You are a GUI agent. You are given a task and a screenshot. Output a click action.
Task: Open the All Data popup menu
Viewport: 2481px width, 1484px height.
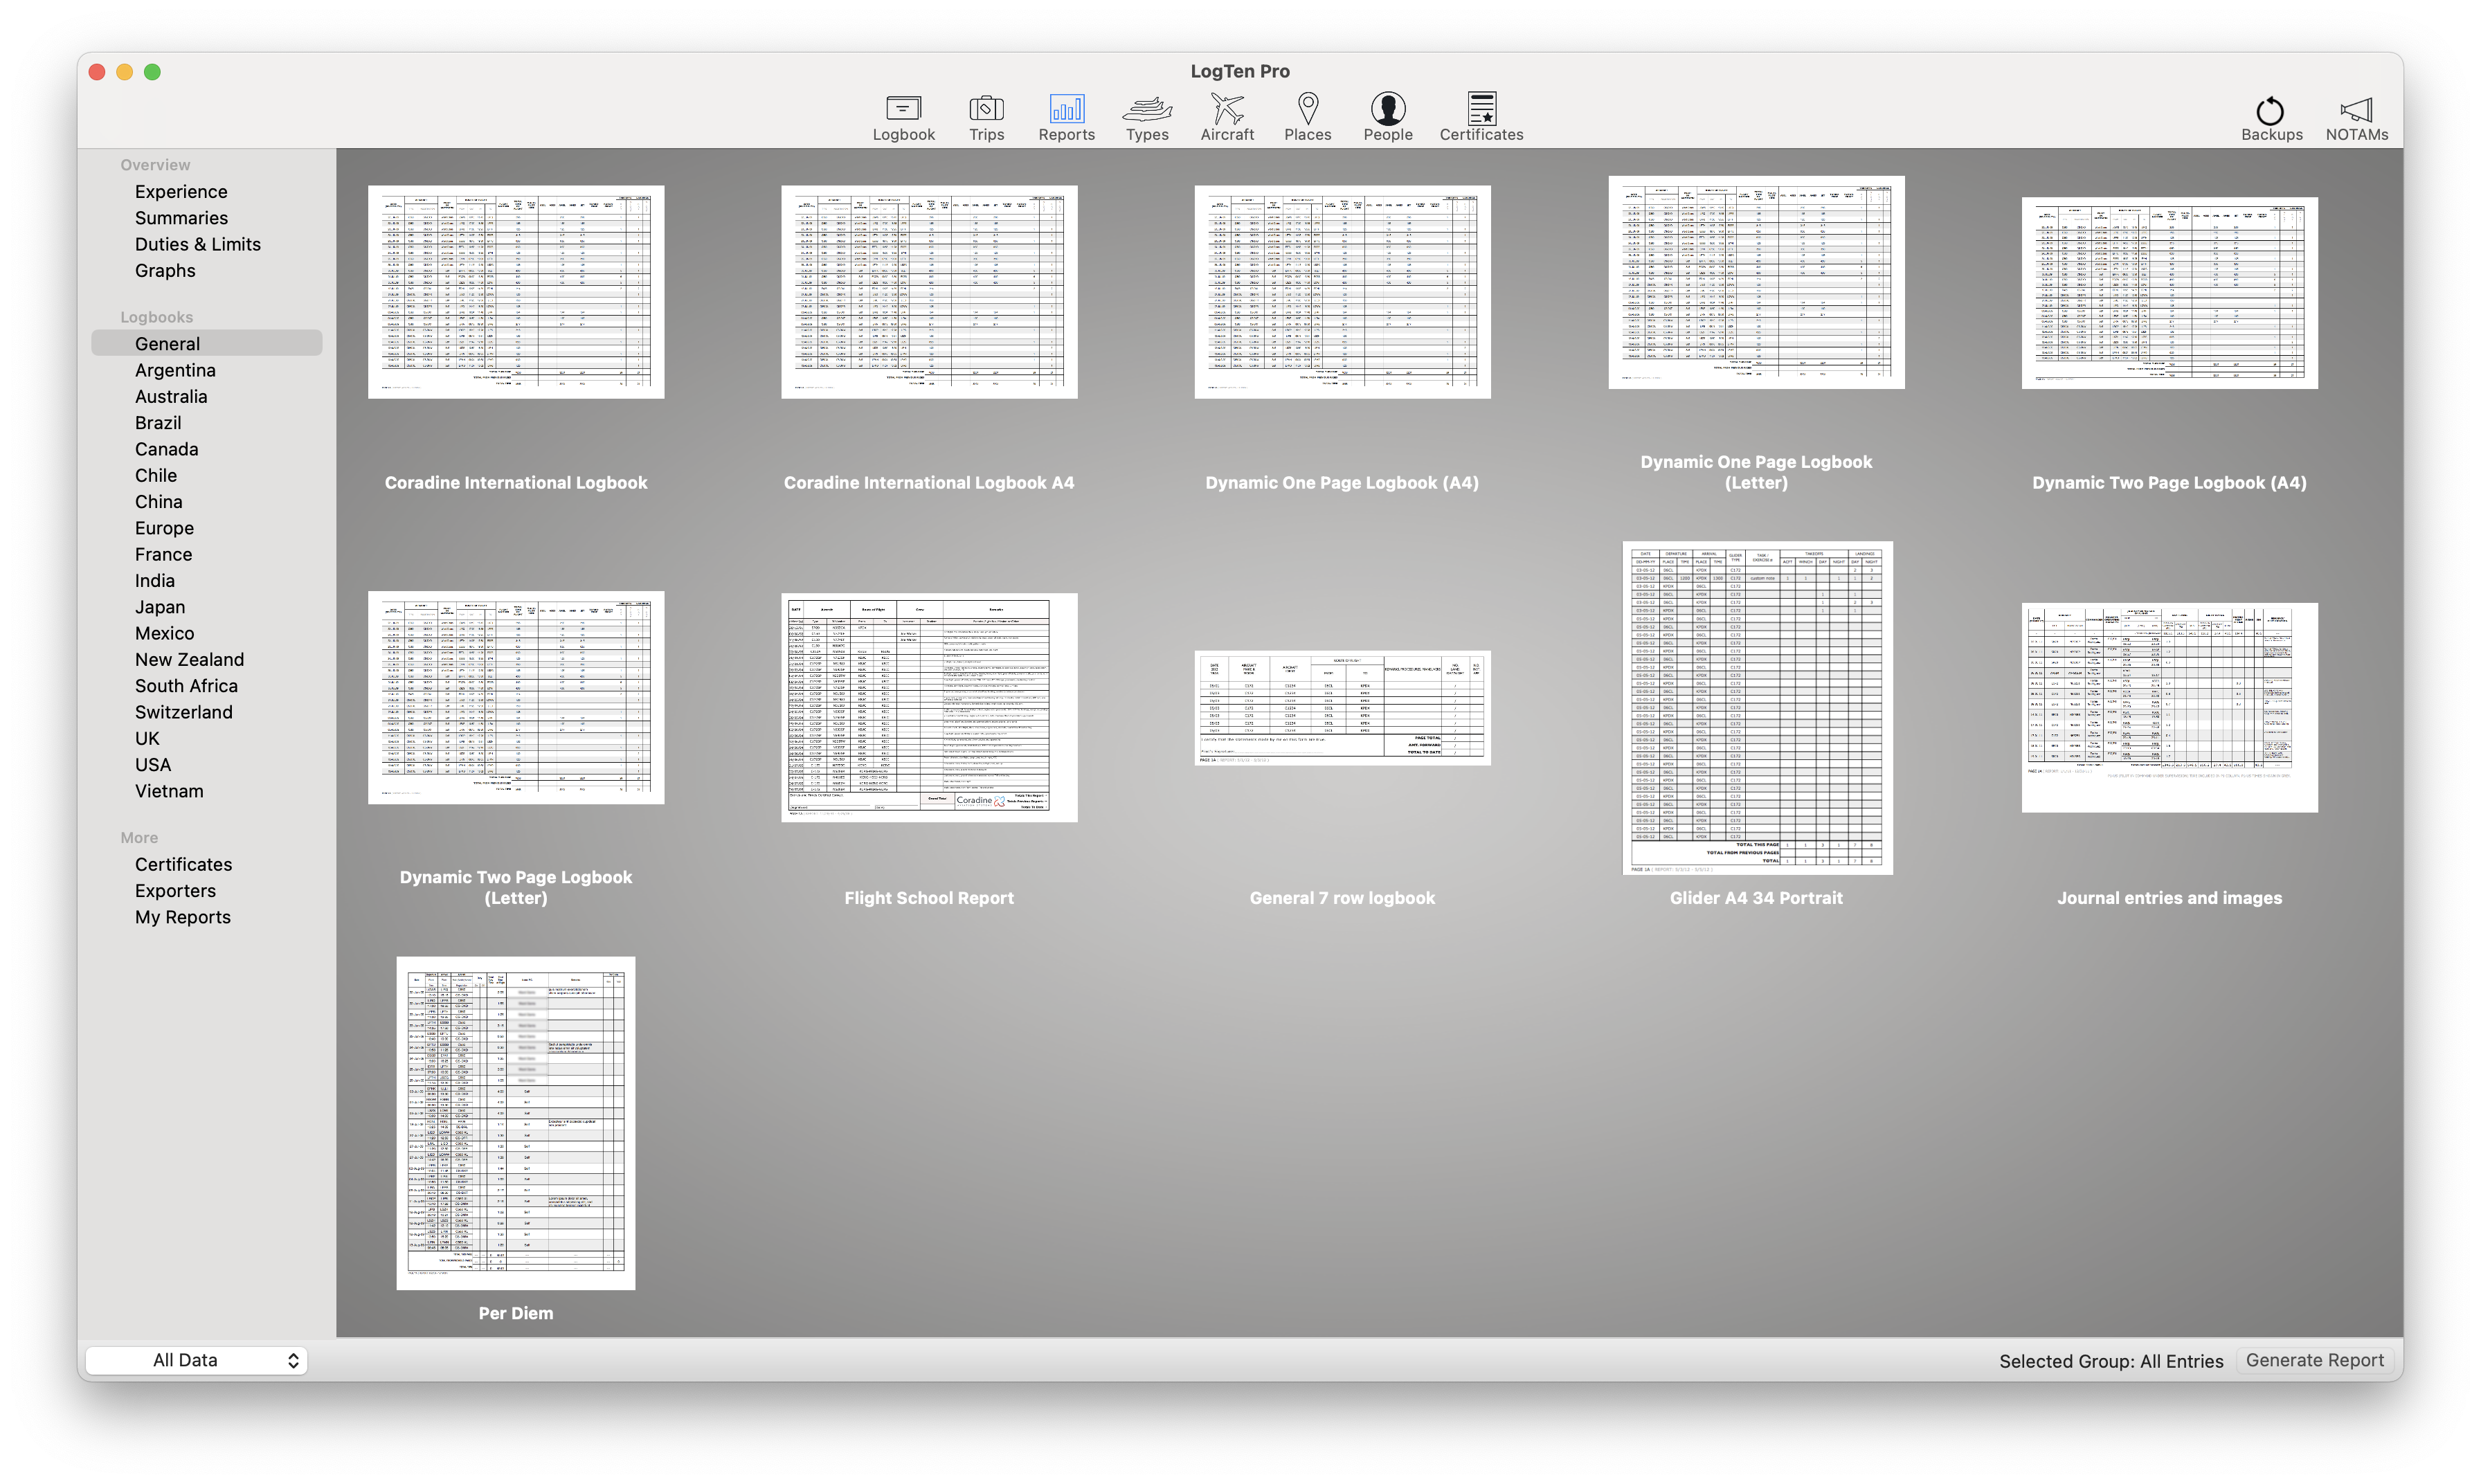[196, 1360]
